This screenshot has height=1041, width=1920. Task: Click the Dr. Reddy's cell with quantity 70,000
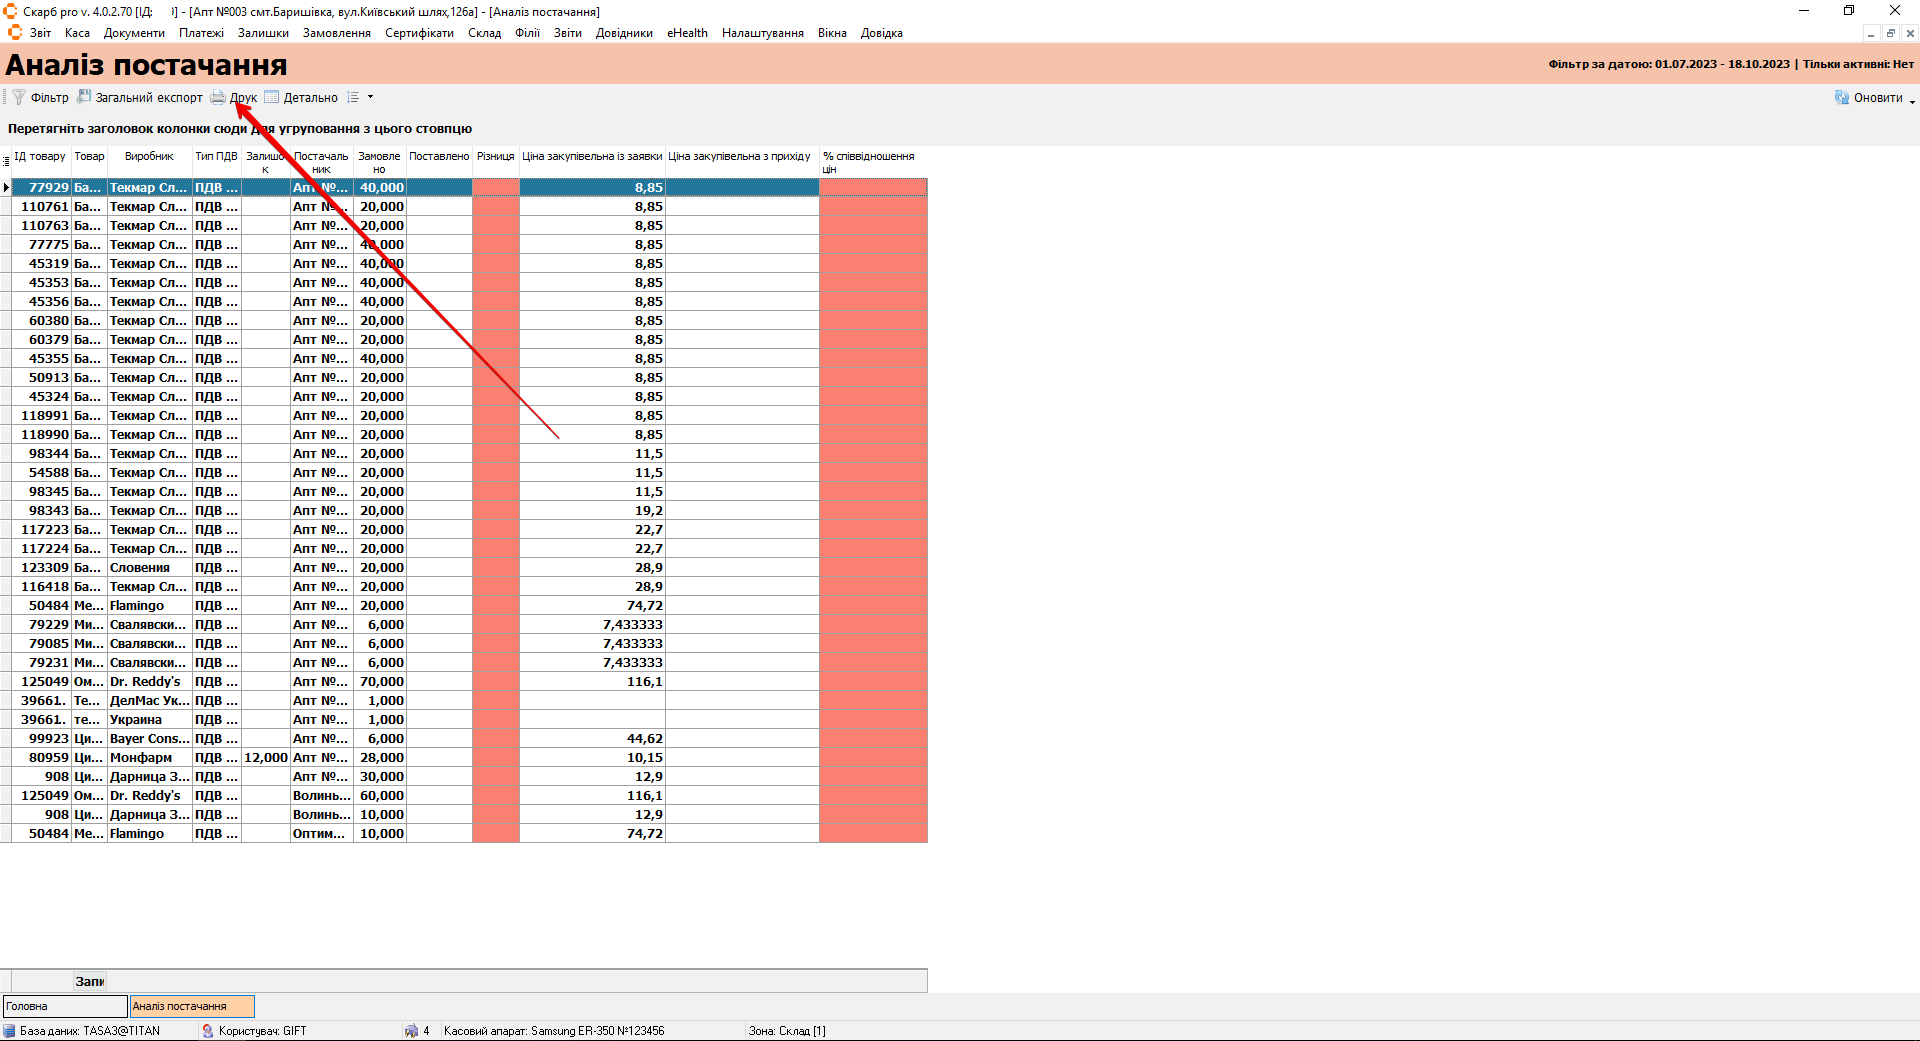tap(148, 682)
